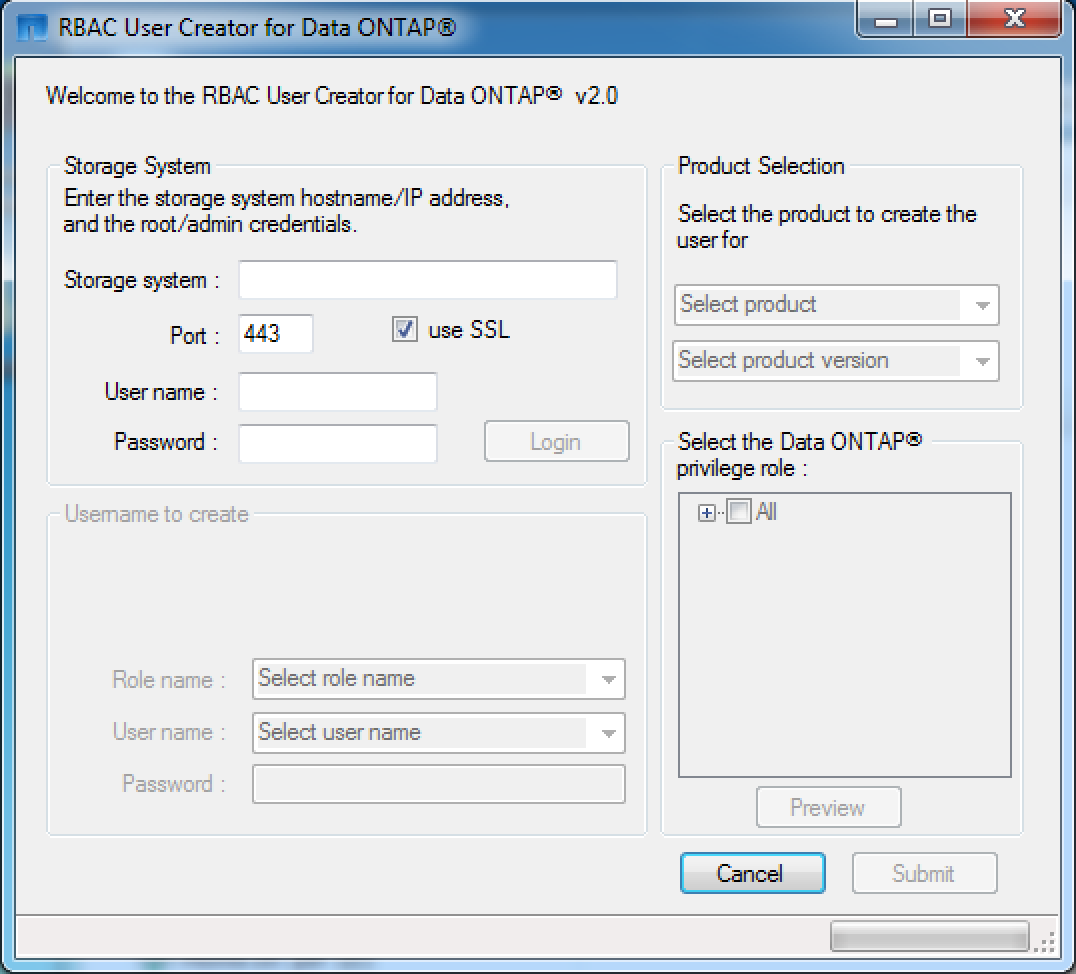Click the 'Port :' label
The image size is (1076, 974).
coord(195,336)
